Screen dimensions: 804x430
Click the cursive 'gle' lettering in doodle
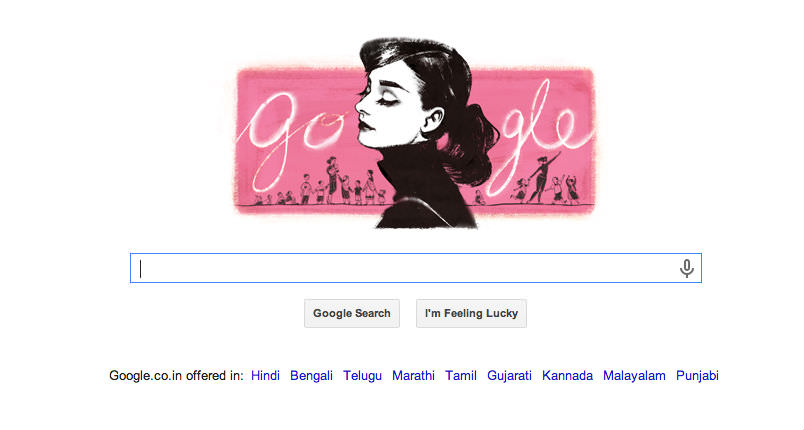538,136
